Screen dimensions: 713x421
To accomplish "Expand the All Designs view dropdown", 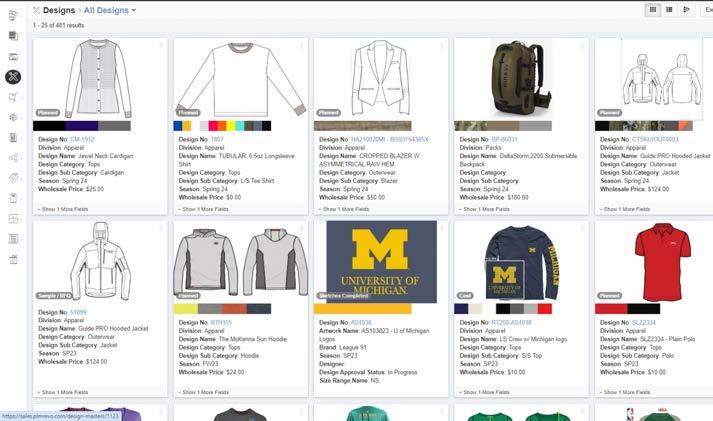I will [110, 10].
